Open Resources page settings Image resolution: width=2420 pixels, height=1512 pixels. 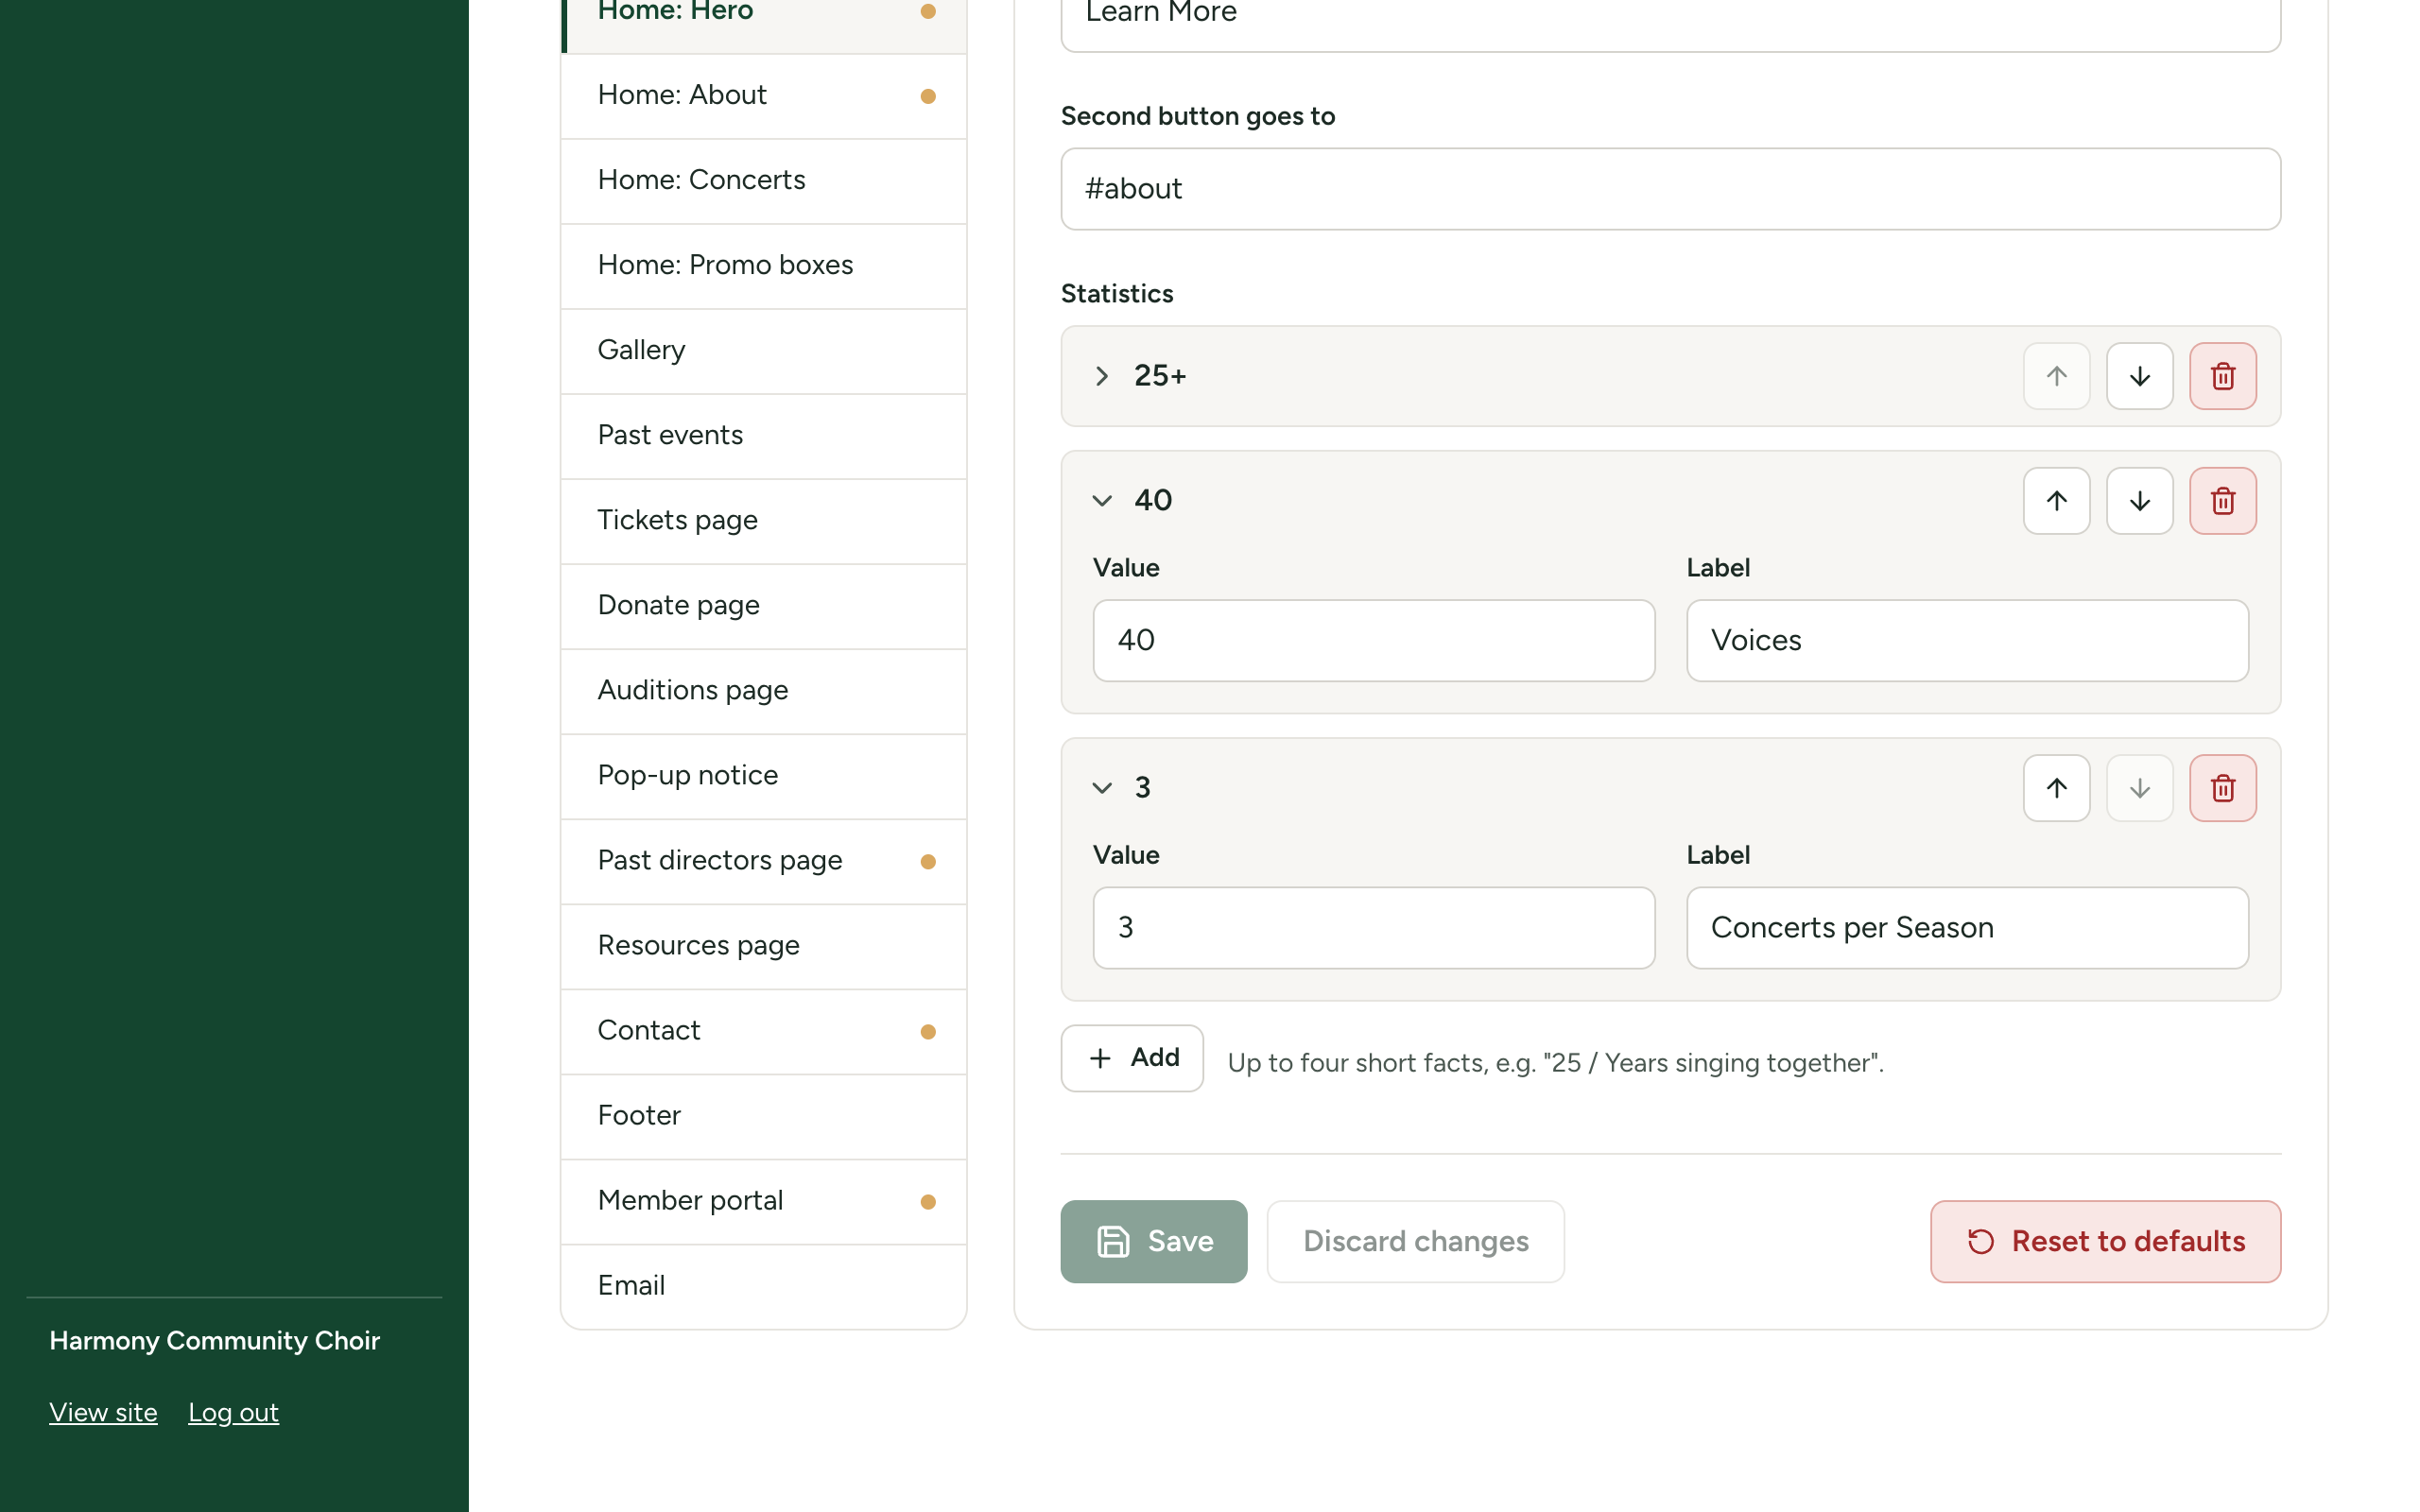coord(763,946)
